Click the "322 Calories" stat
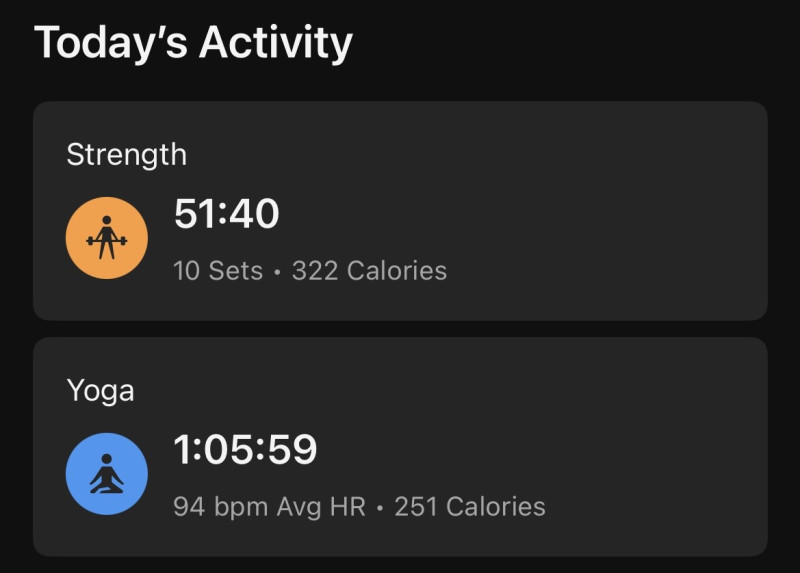This screenshot has height=573, width=800. [369, 271]
